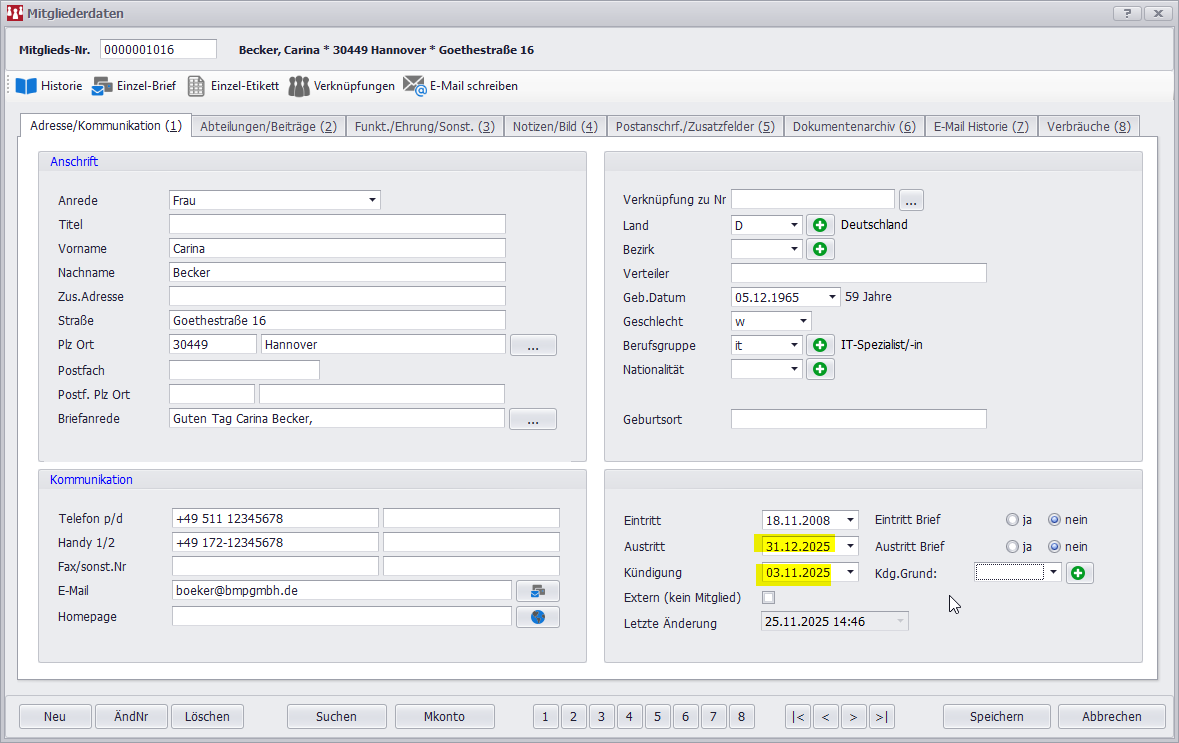Open Austritt date picker dropdown

pos(850,546)
